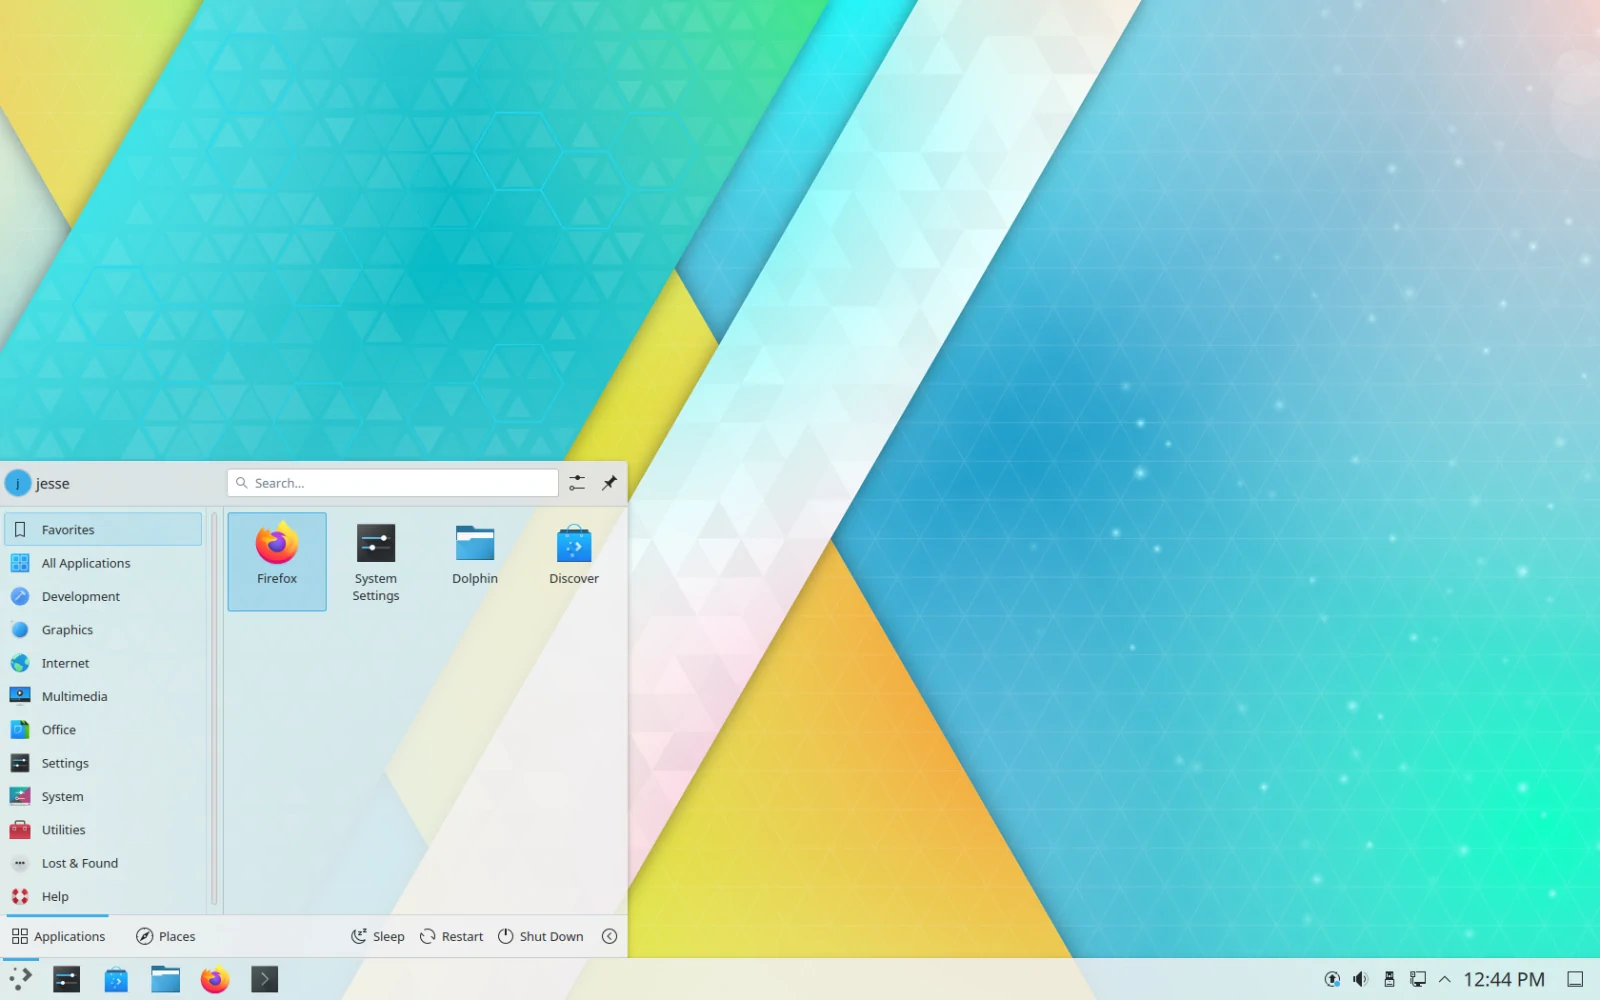Pin the launcher menu open
Image resolution: width=1600 pixels, height=1000 pixels.
coord(609,483)
